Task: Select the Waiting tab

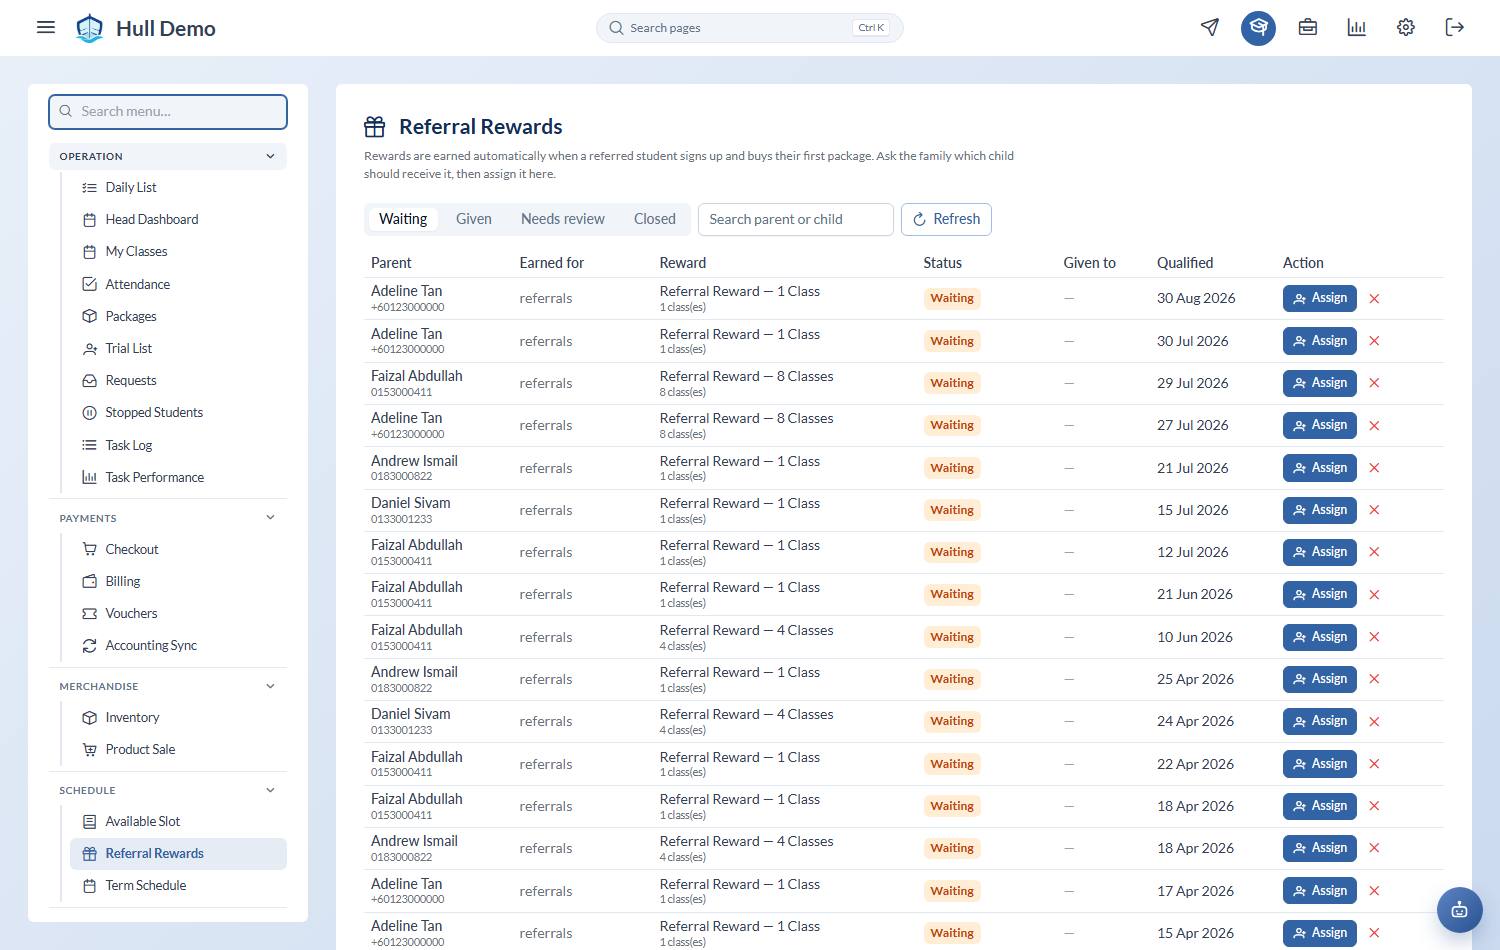Action: [403, 219]
